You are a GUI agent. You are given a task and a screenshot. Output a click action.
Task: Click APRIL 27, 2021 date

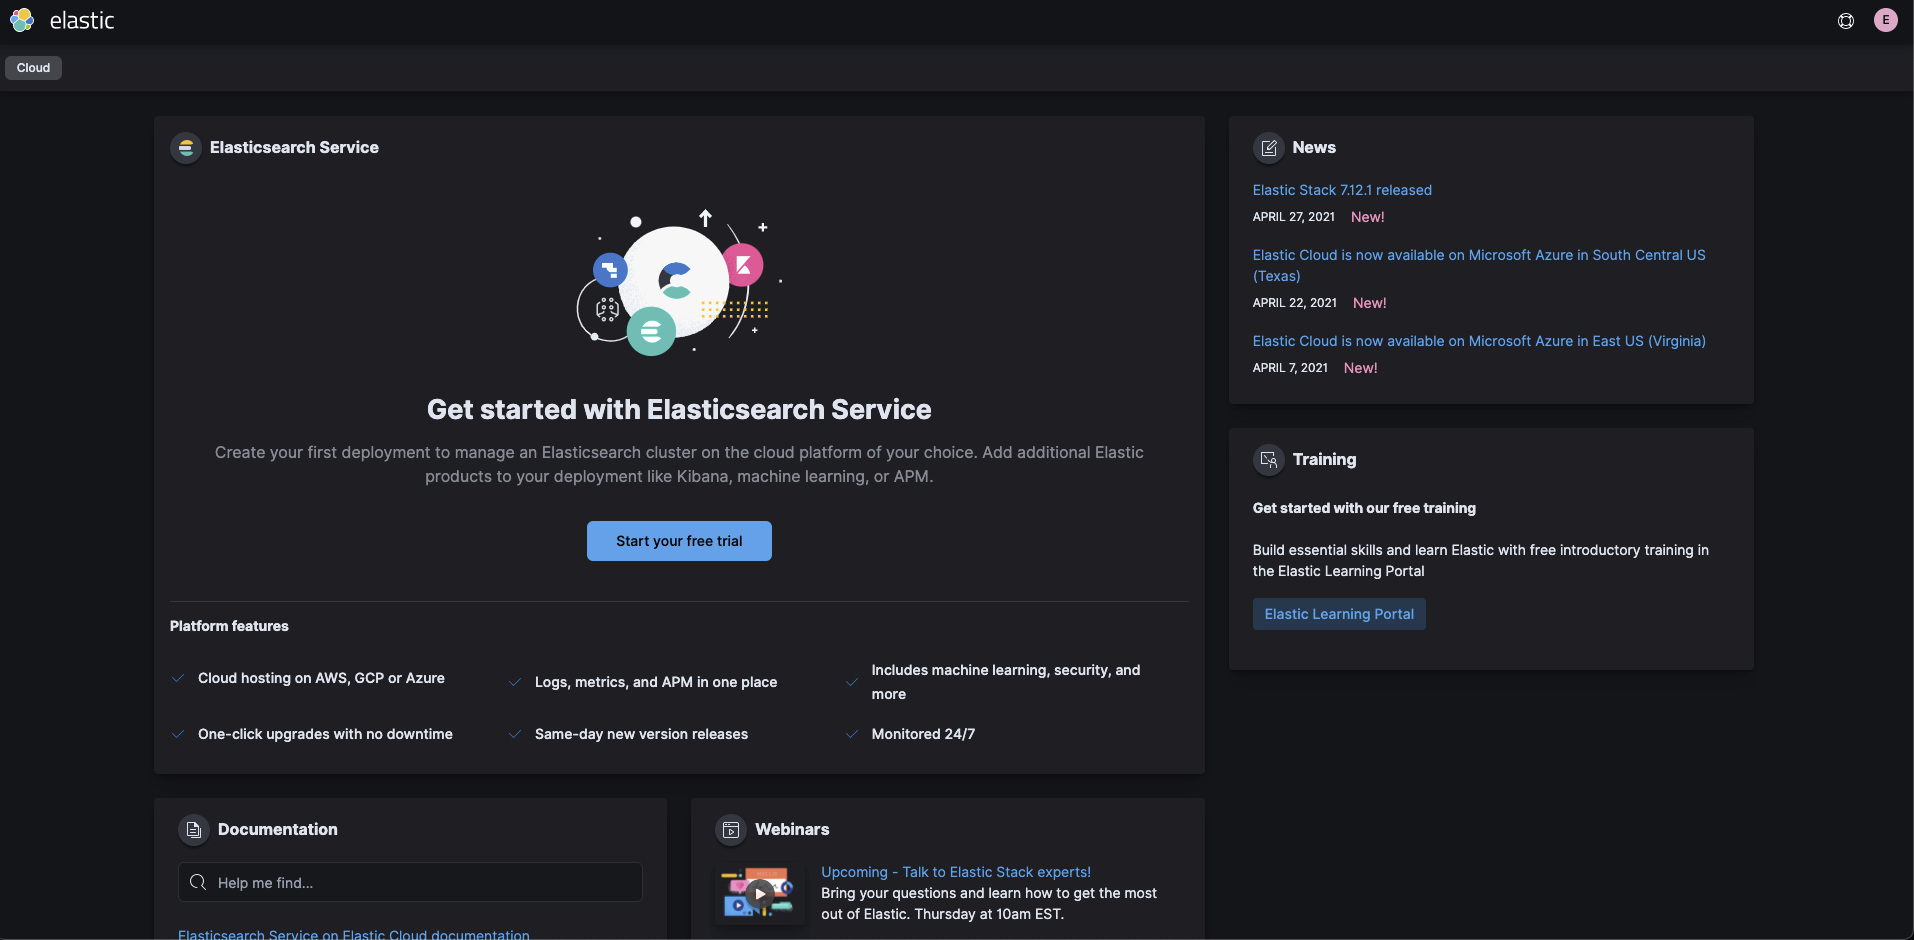[1294, 217]
